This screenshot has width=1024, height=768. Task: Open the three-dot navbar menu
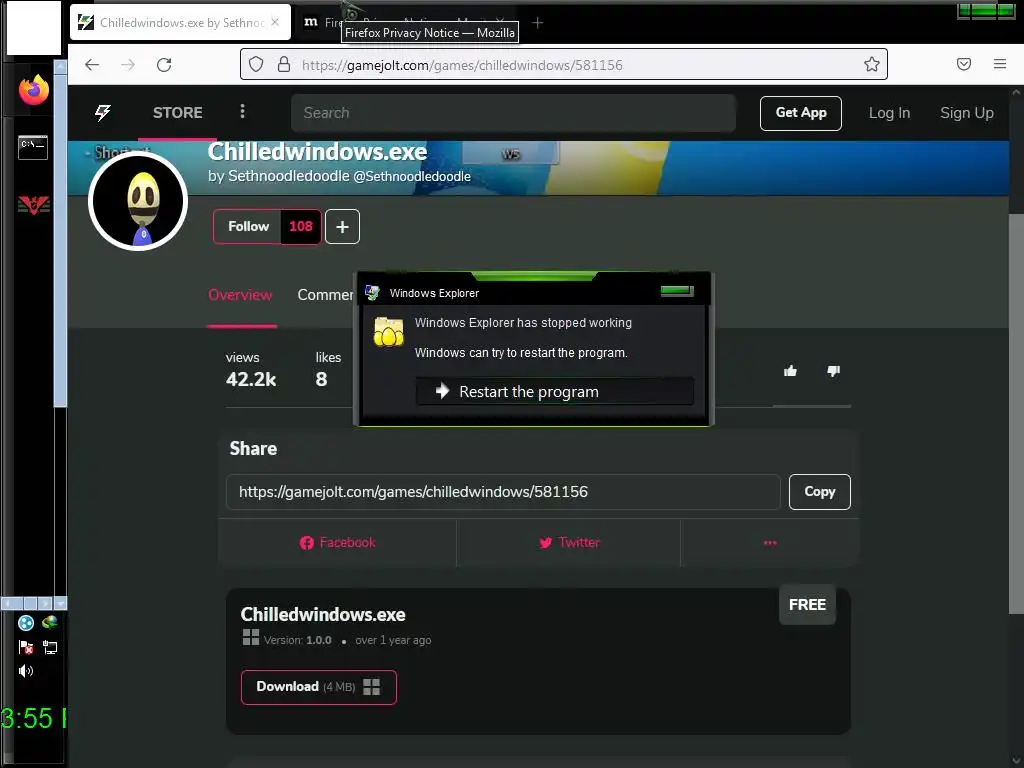tap(242, 112)
